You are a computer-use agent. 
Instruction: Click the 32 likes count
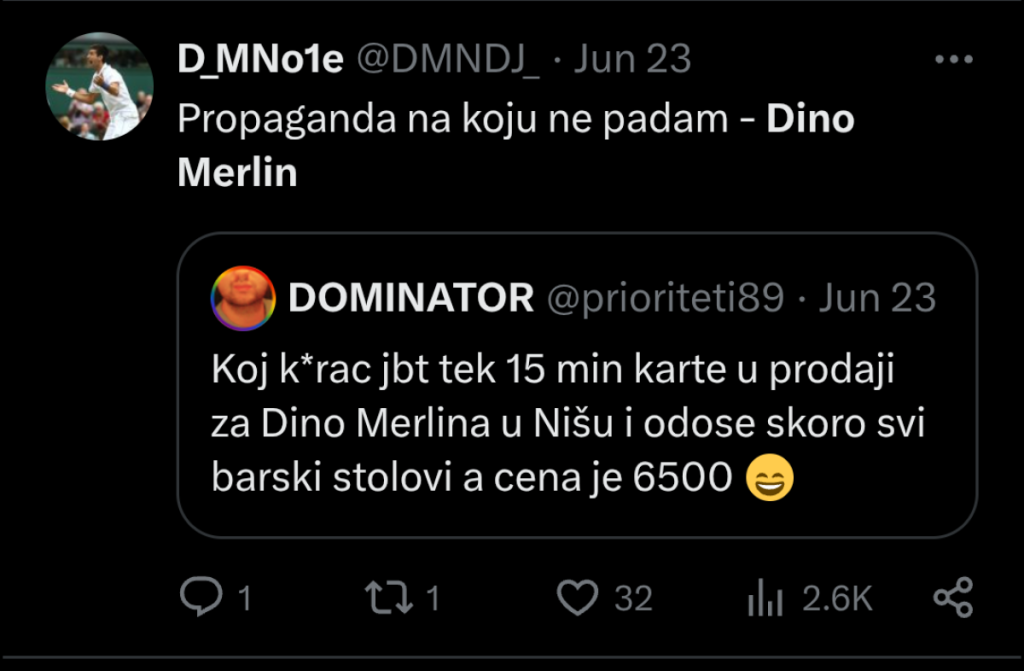(x=633, y=598)
